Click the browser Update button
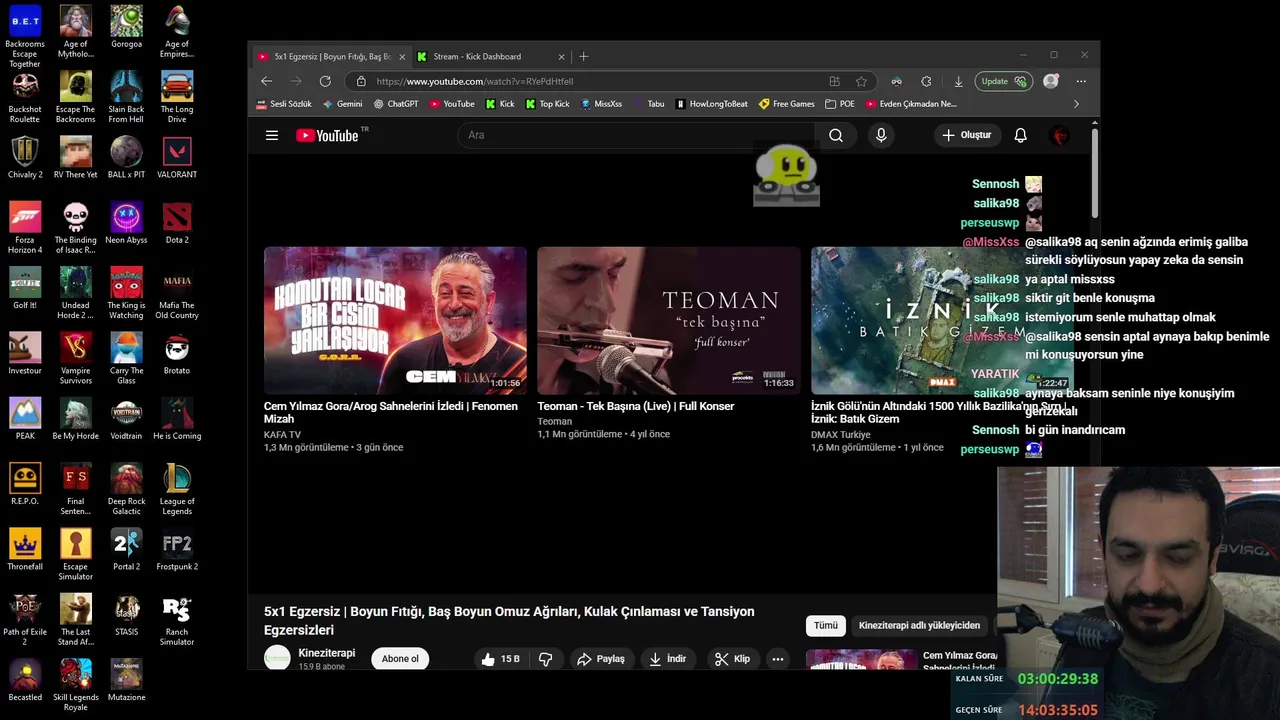 1004,81
